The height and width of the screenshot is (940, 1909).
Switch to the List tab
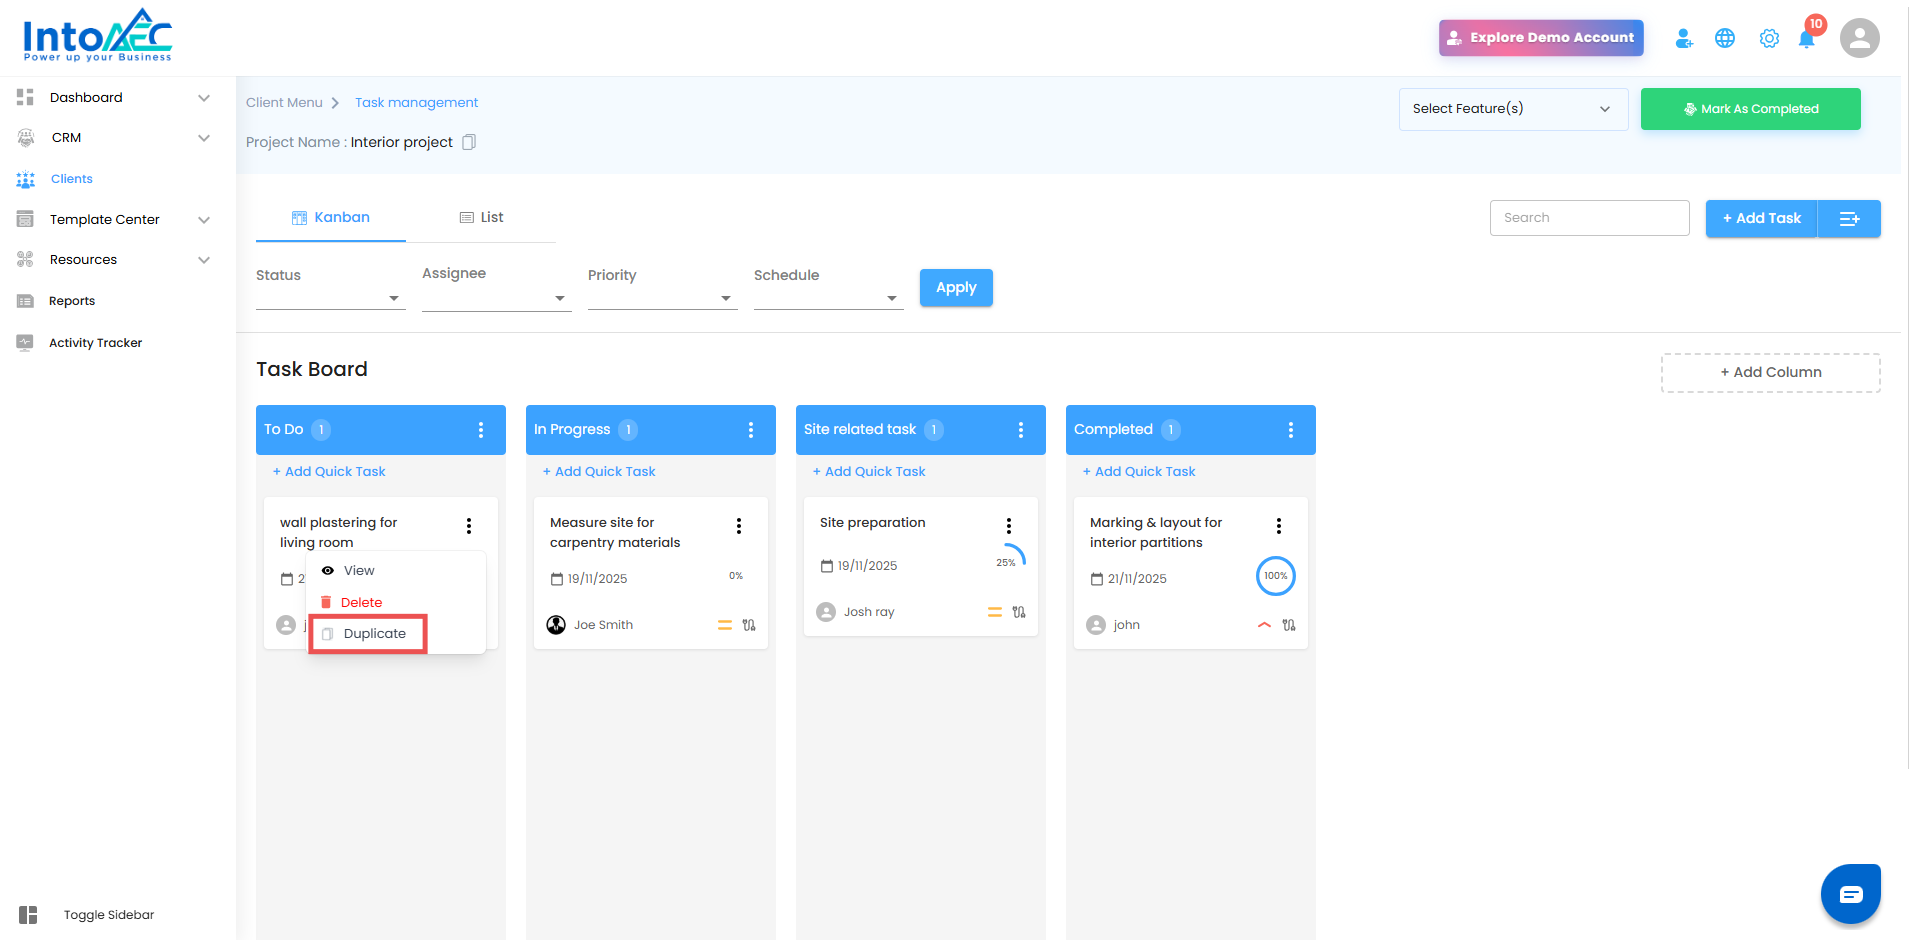point(481,217)
